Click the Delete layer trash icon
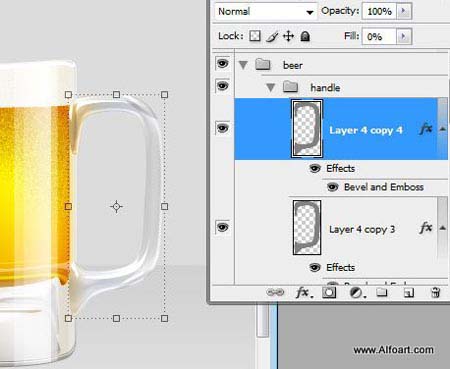450x369 pixels. click(435, 293)
